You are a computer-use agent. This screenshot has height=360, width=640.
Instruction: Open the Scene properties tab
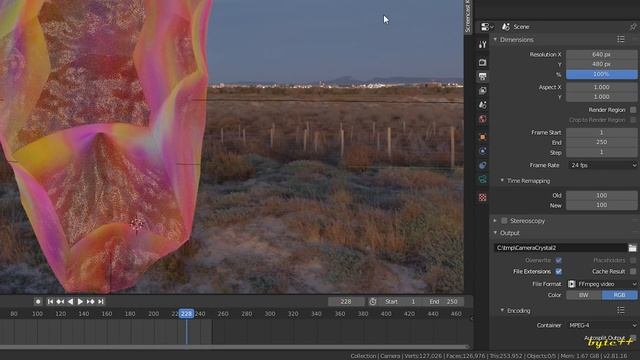pos(482,105)
